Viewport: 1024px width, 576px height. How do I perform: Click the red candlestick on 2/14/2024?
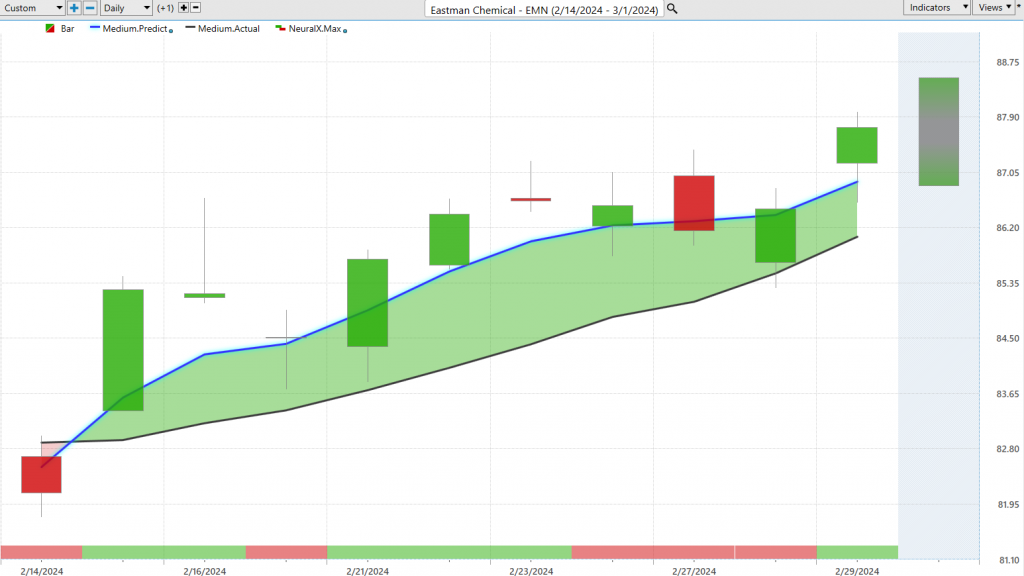click(x=41, y=475)
